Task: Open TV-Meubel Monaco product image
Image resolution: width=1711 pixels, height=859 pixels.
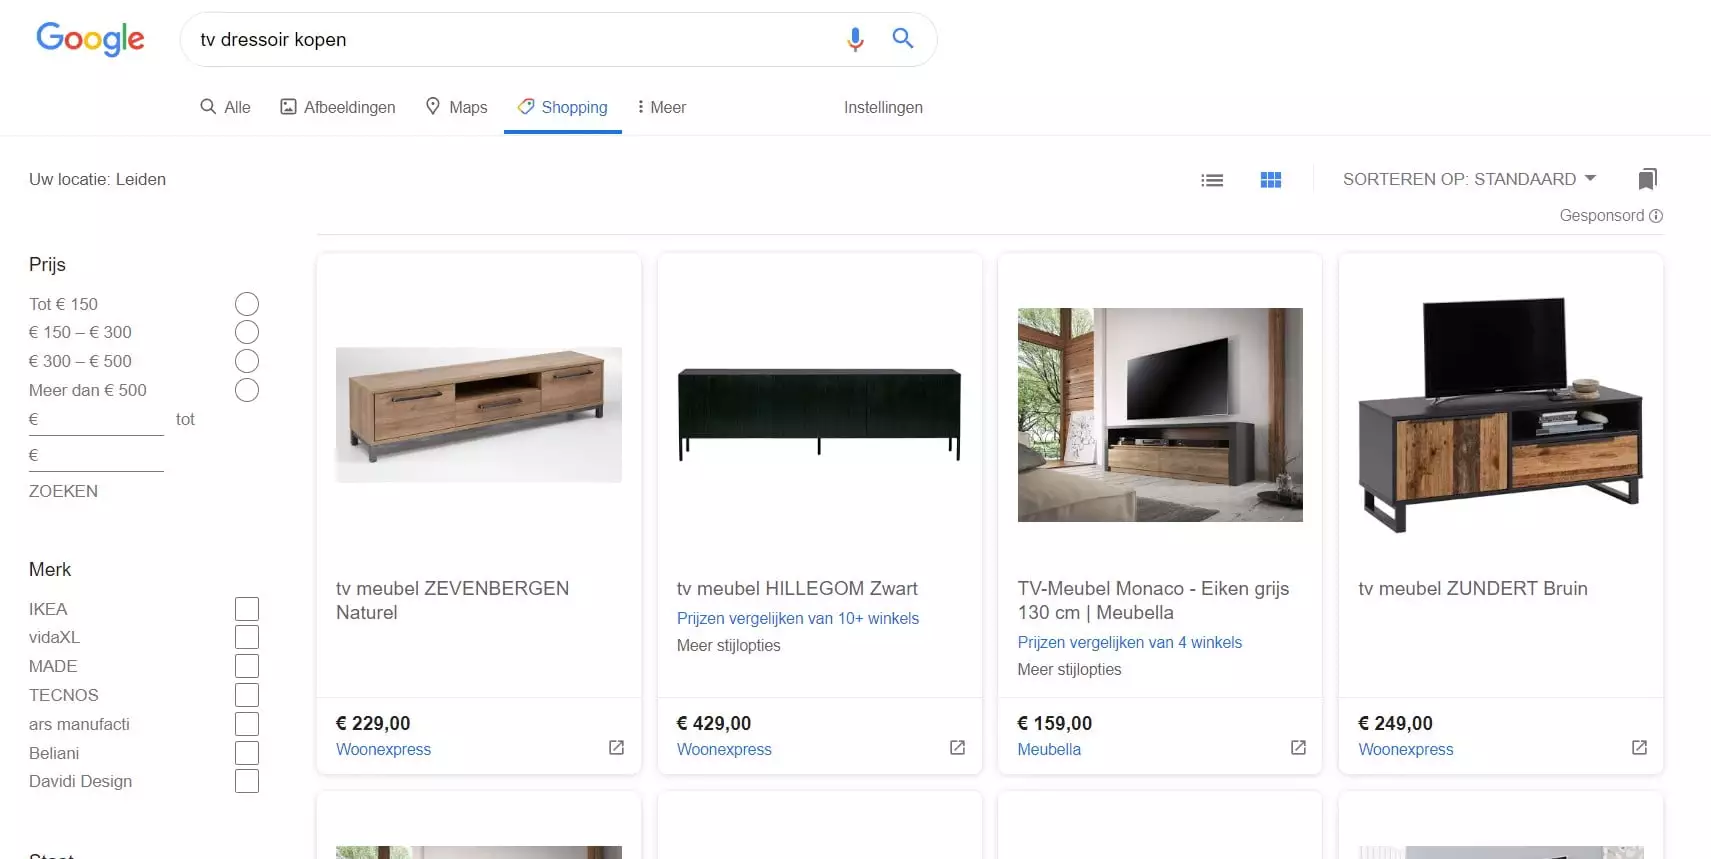Action: (x=1160, y=415)
